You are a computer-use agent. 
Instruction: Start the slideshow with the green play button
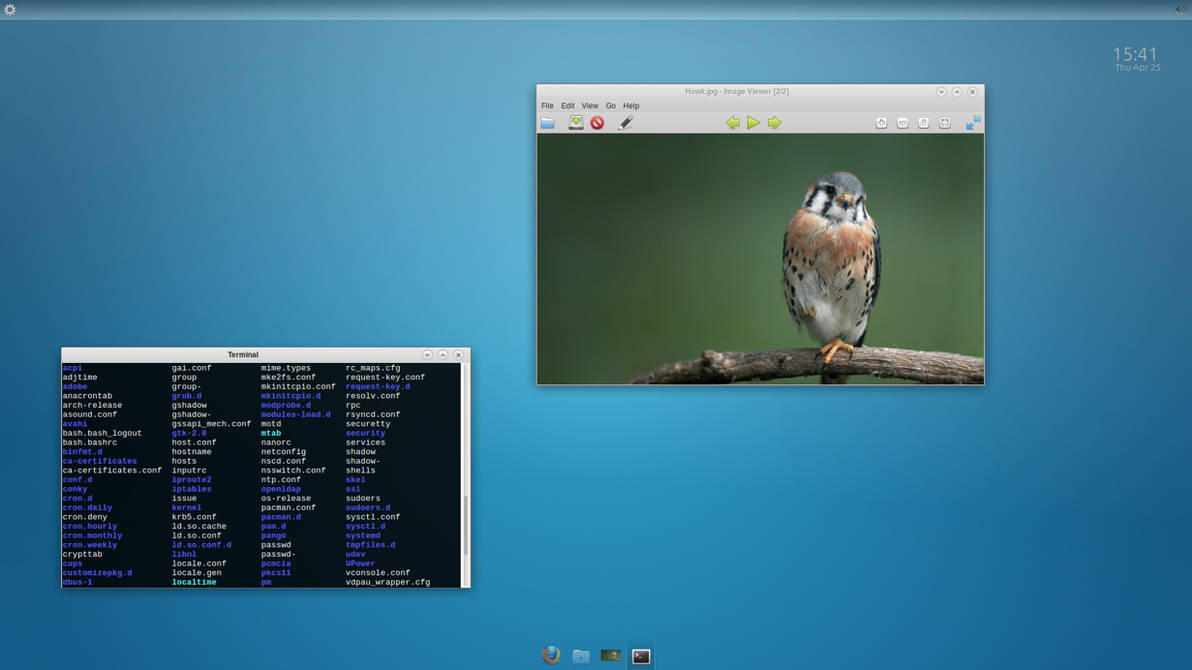753,122
